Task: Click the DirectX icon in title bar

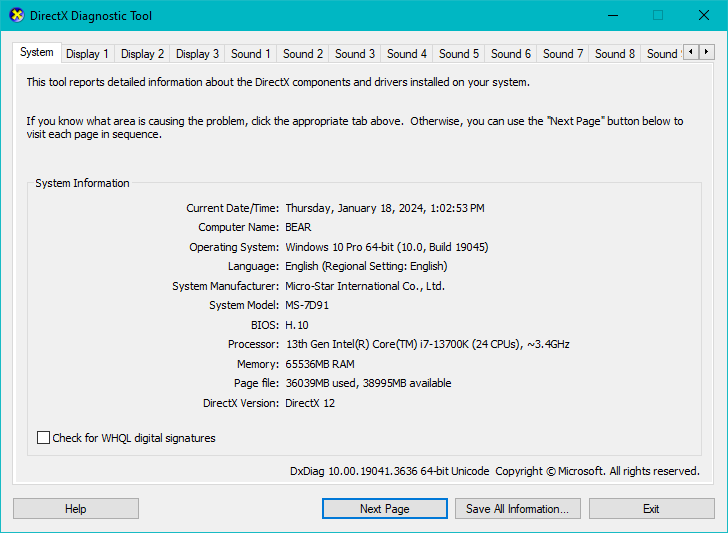Action: (16, 16)
